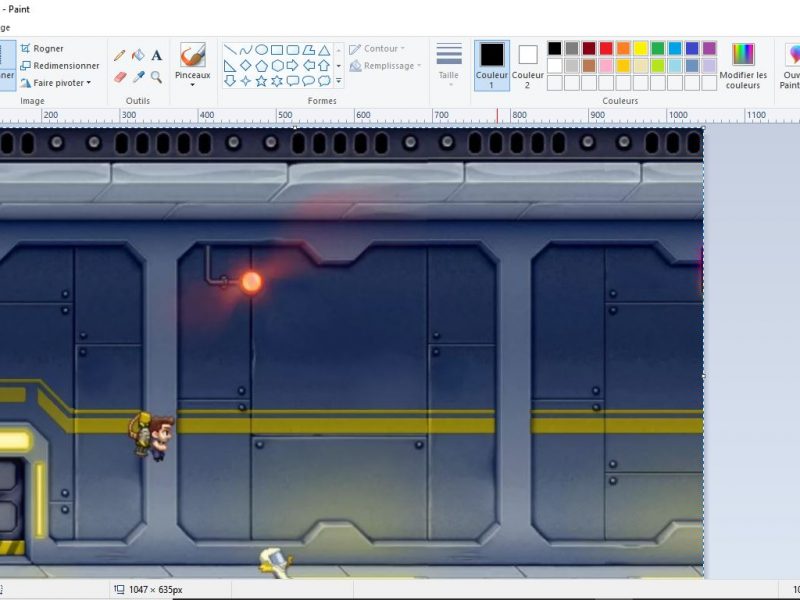Pick the brown color swatch
The height and width of the screenshot is (600, 800).
click(589, 66)
